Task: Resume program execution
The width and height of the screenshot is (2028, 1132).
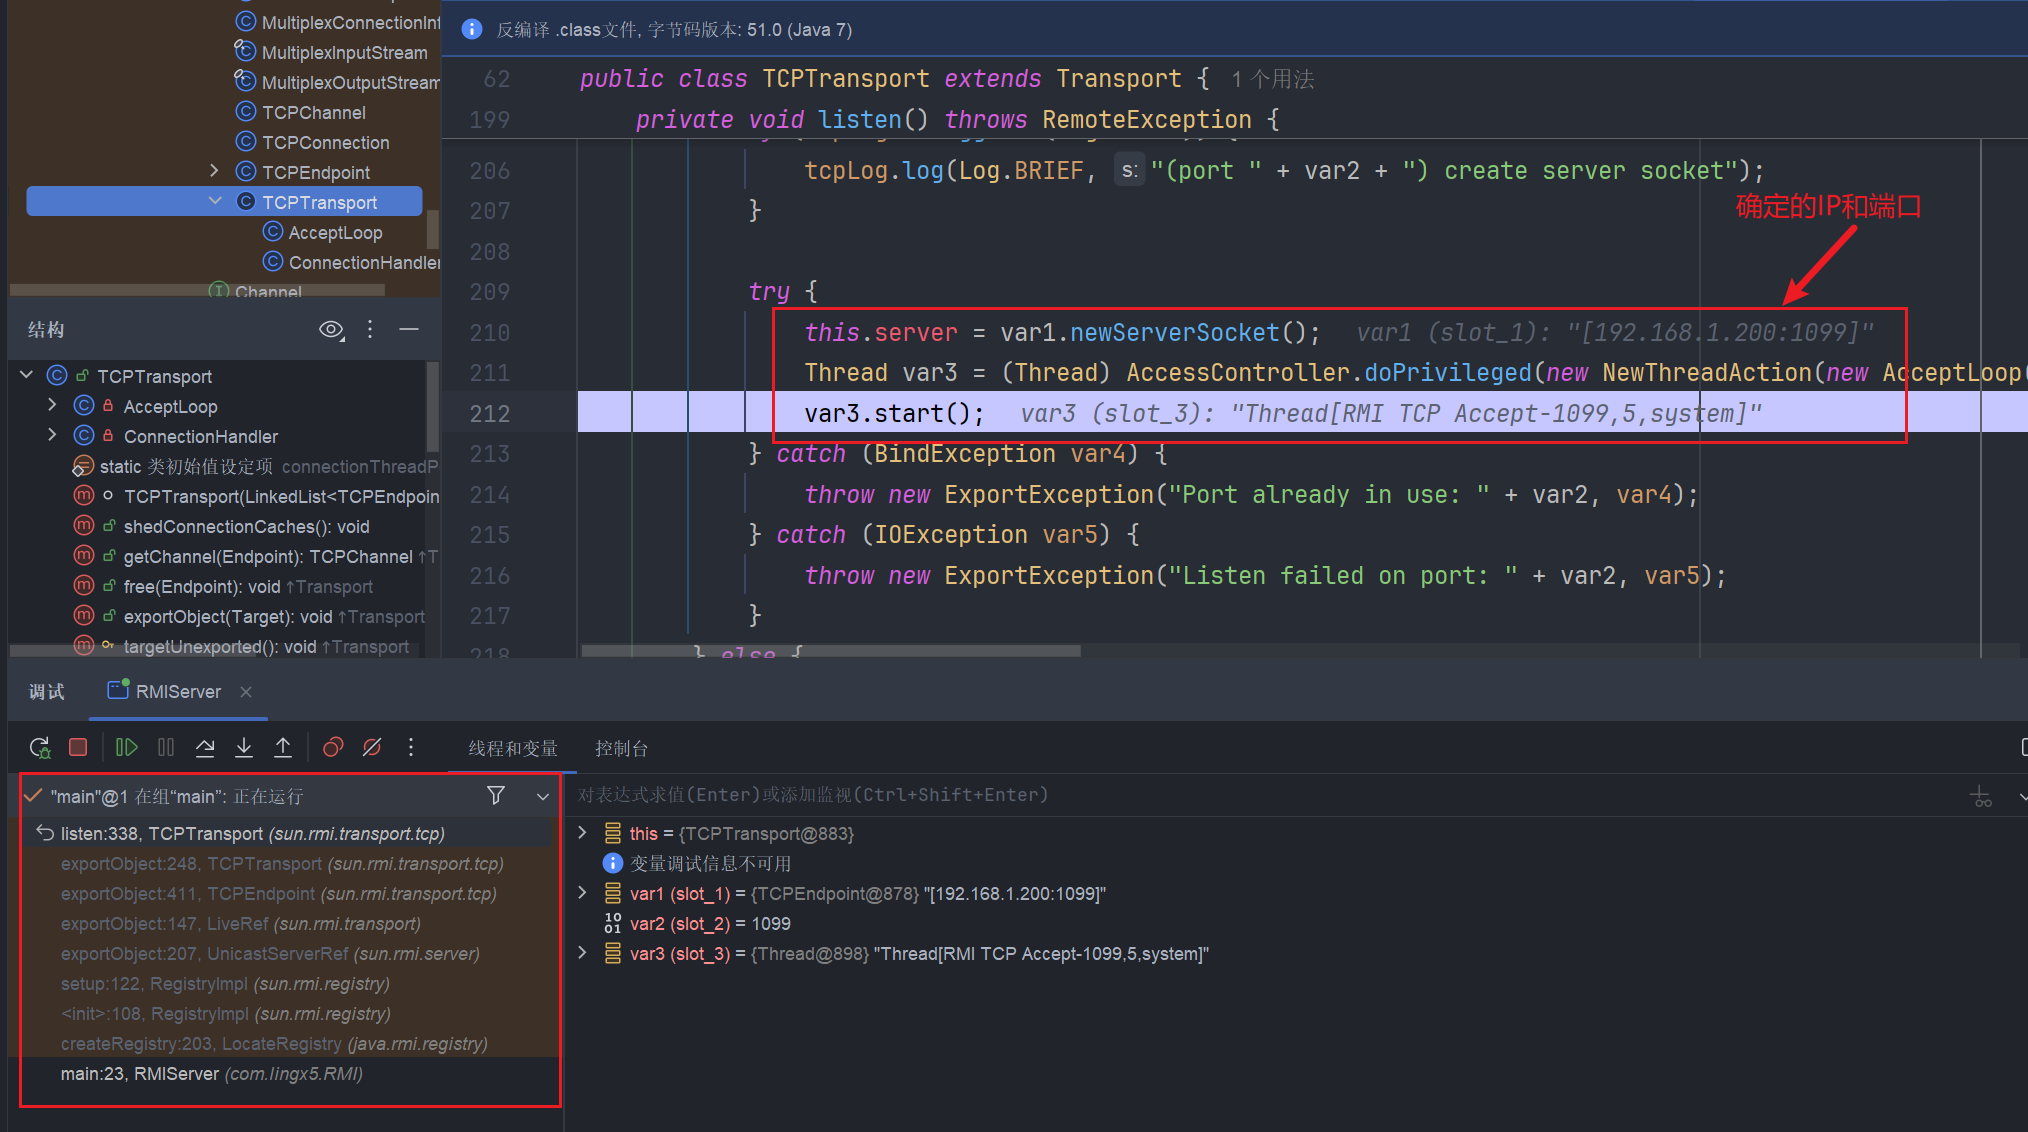Action: coord(126,747)
